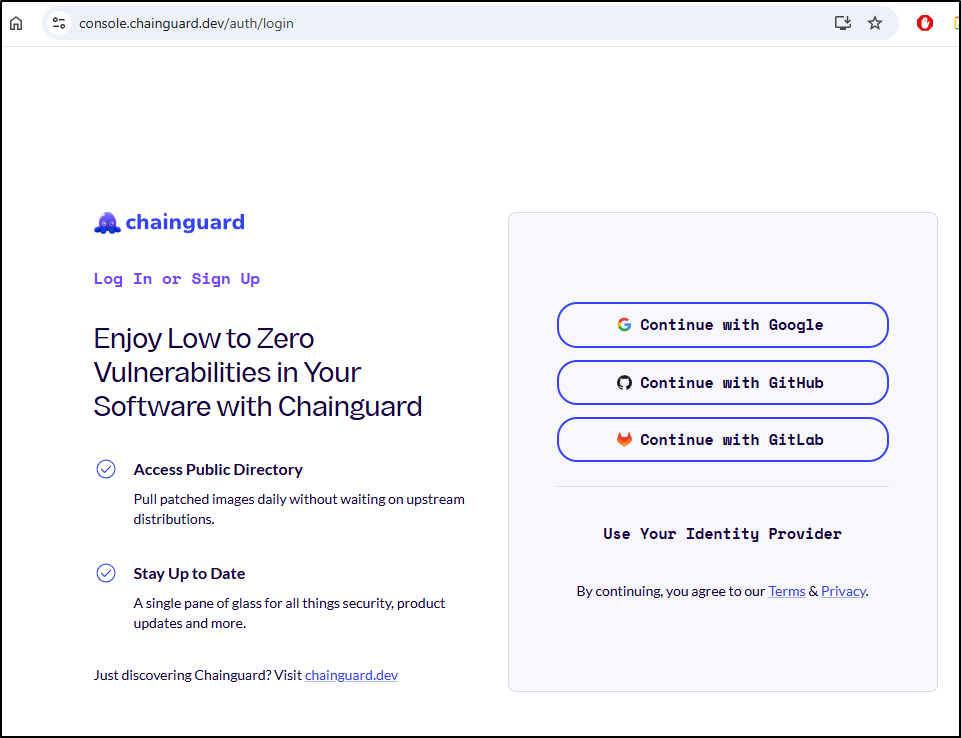Click the 'chainguard' brand wordmark
This screenshot has height=738, width=961.
pyautogui.click(x=185, y=223)
